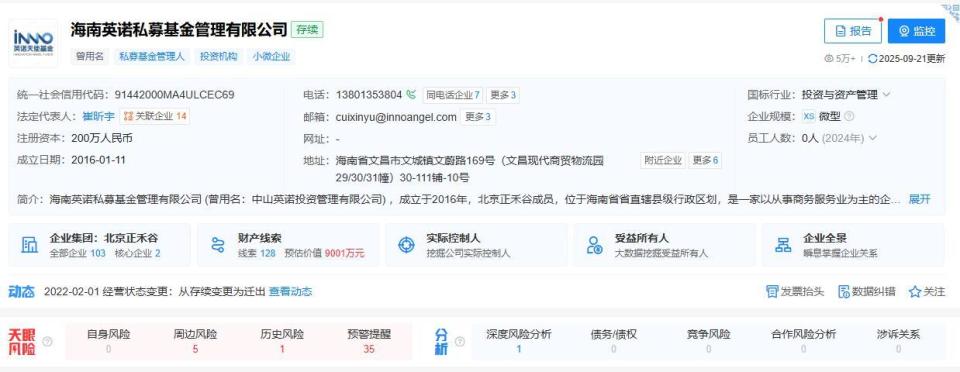960x372 pixels.
Task: Open the 报告 report button
Action: click(853, 31)
